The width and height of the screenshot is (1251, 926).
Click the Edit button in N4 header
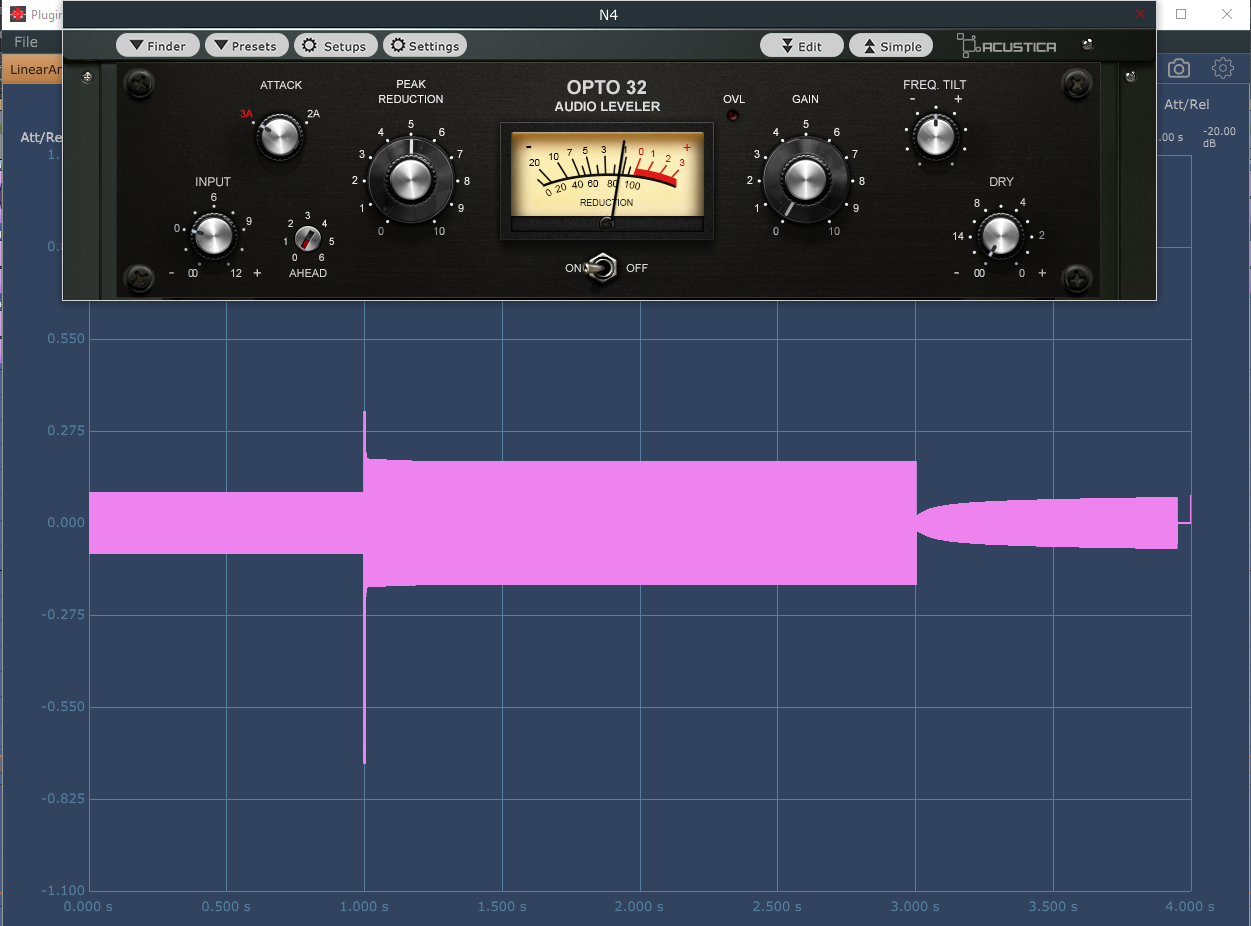tap(801, 46)
